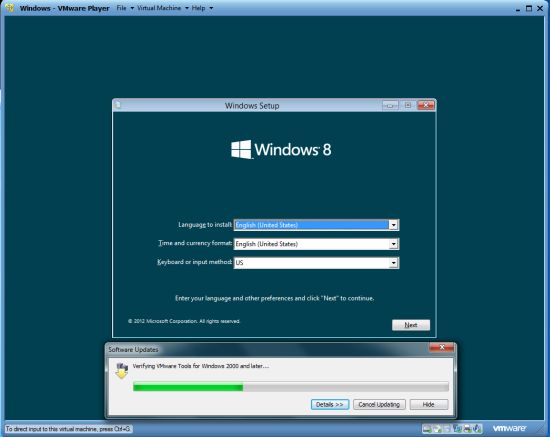Close the Software Updates dialog
This screenshot has height=437, width=550.
(x=442, y=347)
